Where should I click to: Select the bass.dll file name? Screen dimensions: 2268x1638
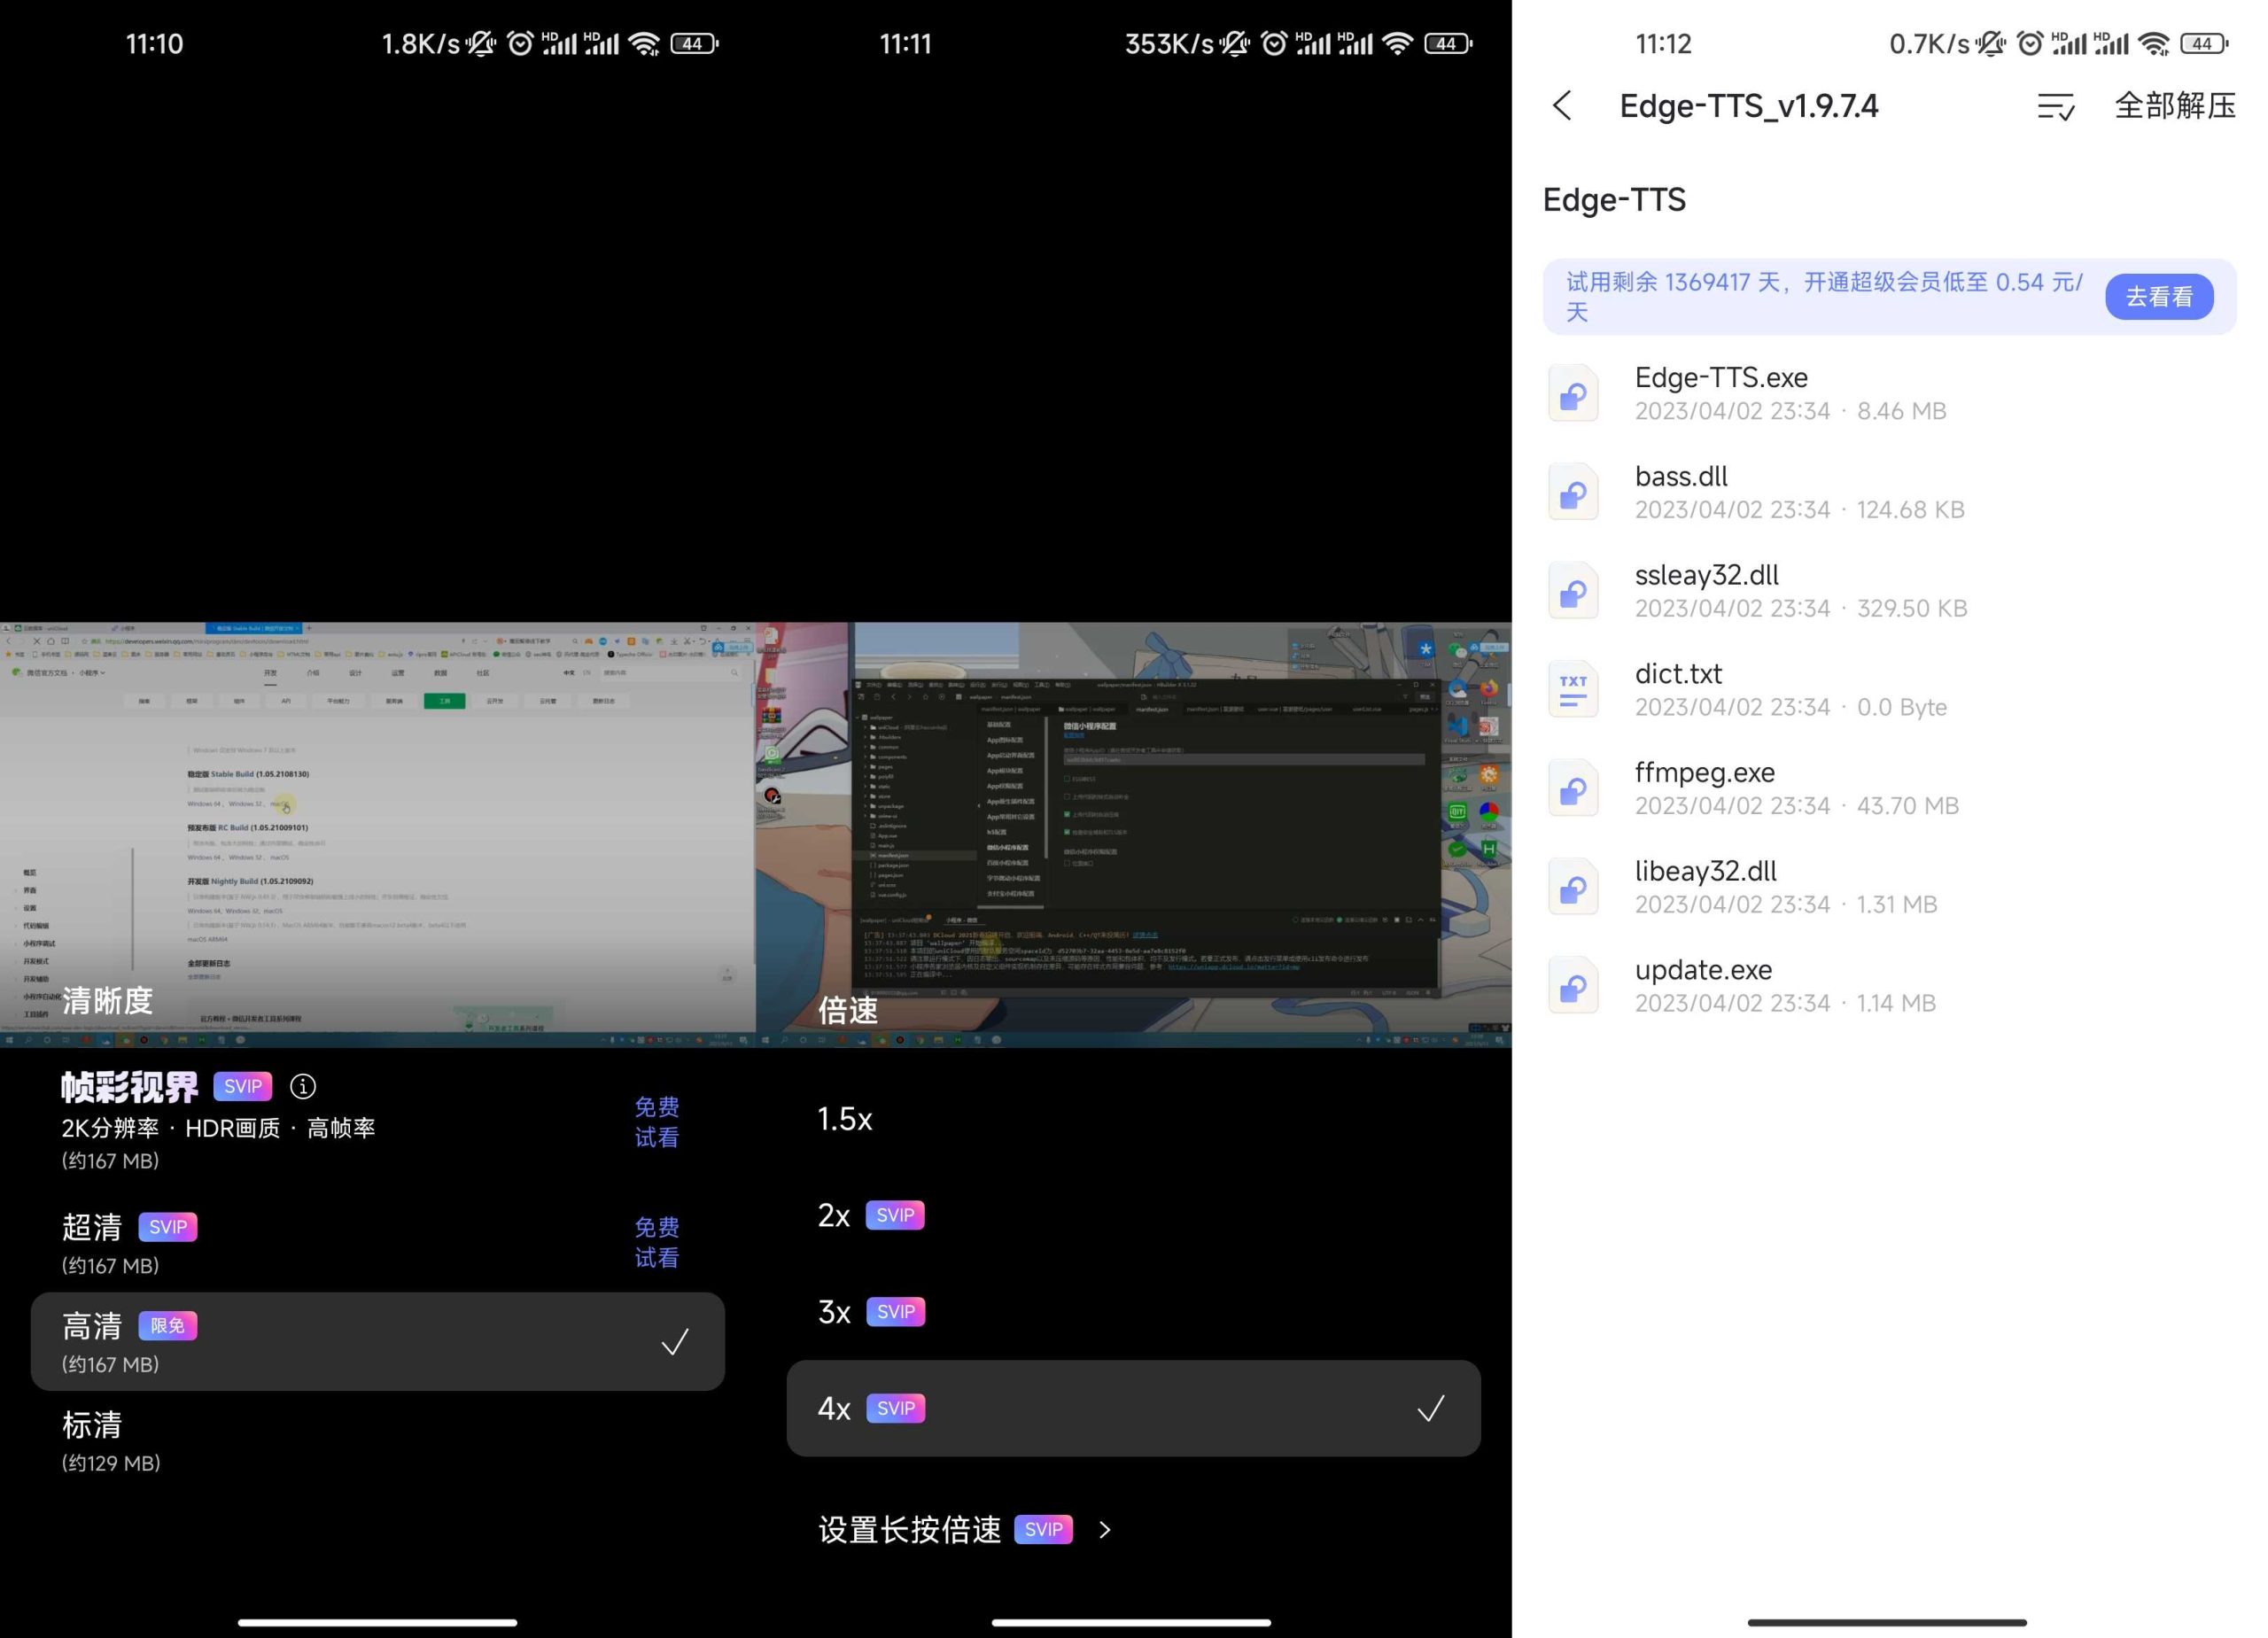click(x=1681, y=476)
